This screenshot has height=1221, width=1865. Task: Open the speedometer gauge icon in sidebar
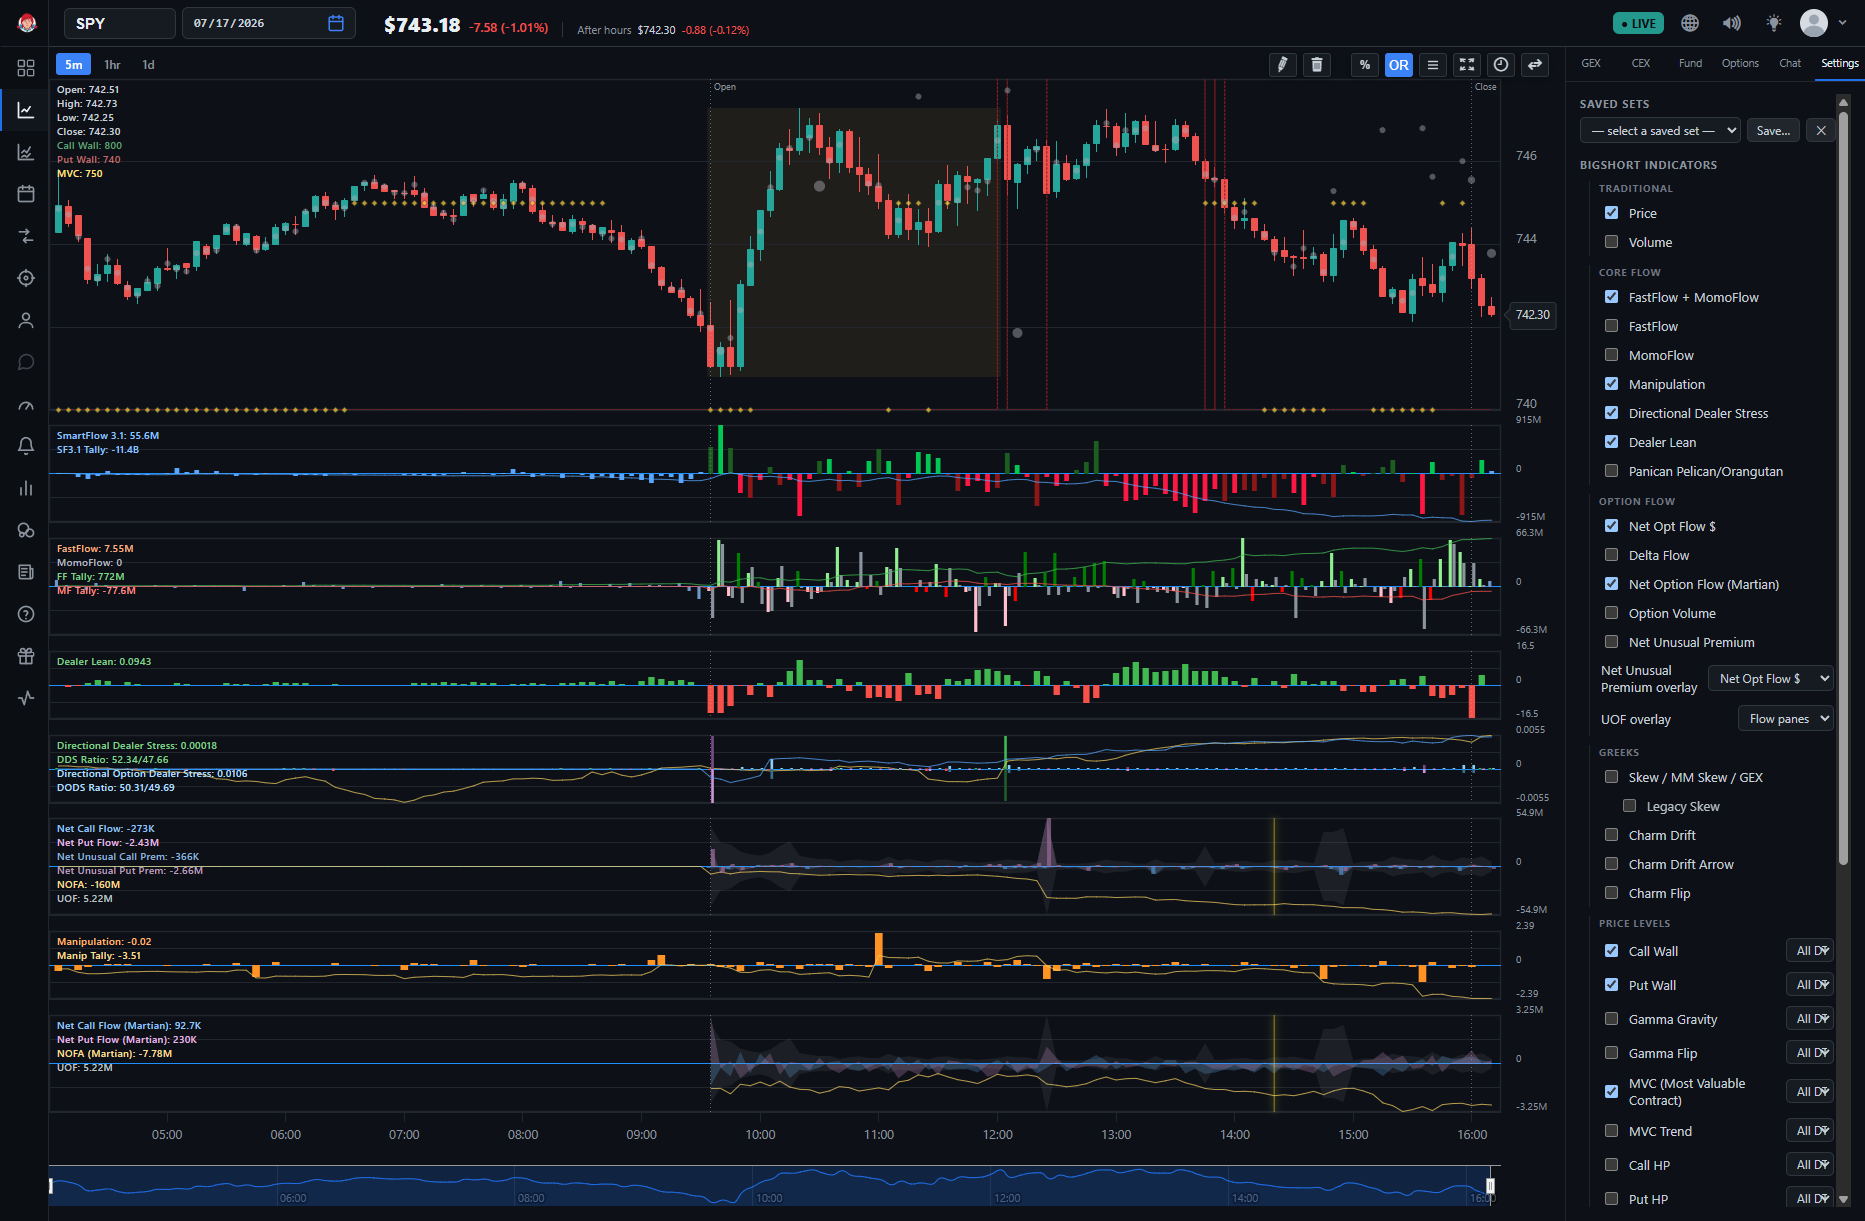pos(26,405)
